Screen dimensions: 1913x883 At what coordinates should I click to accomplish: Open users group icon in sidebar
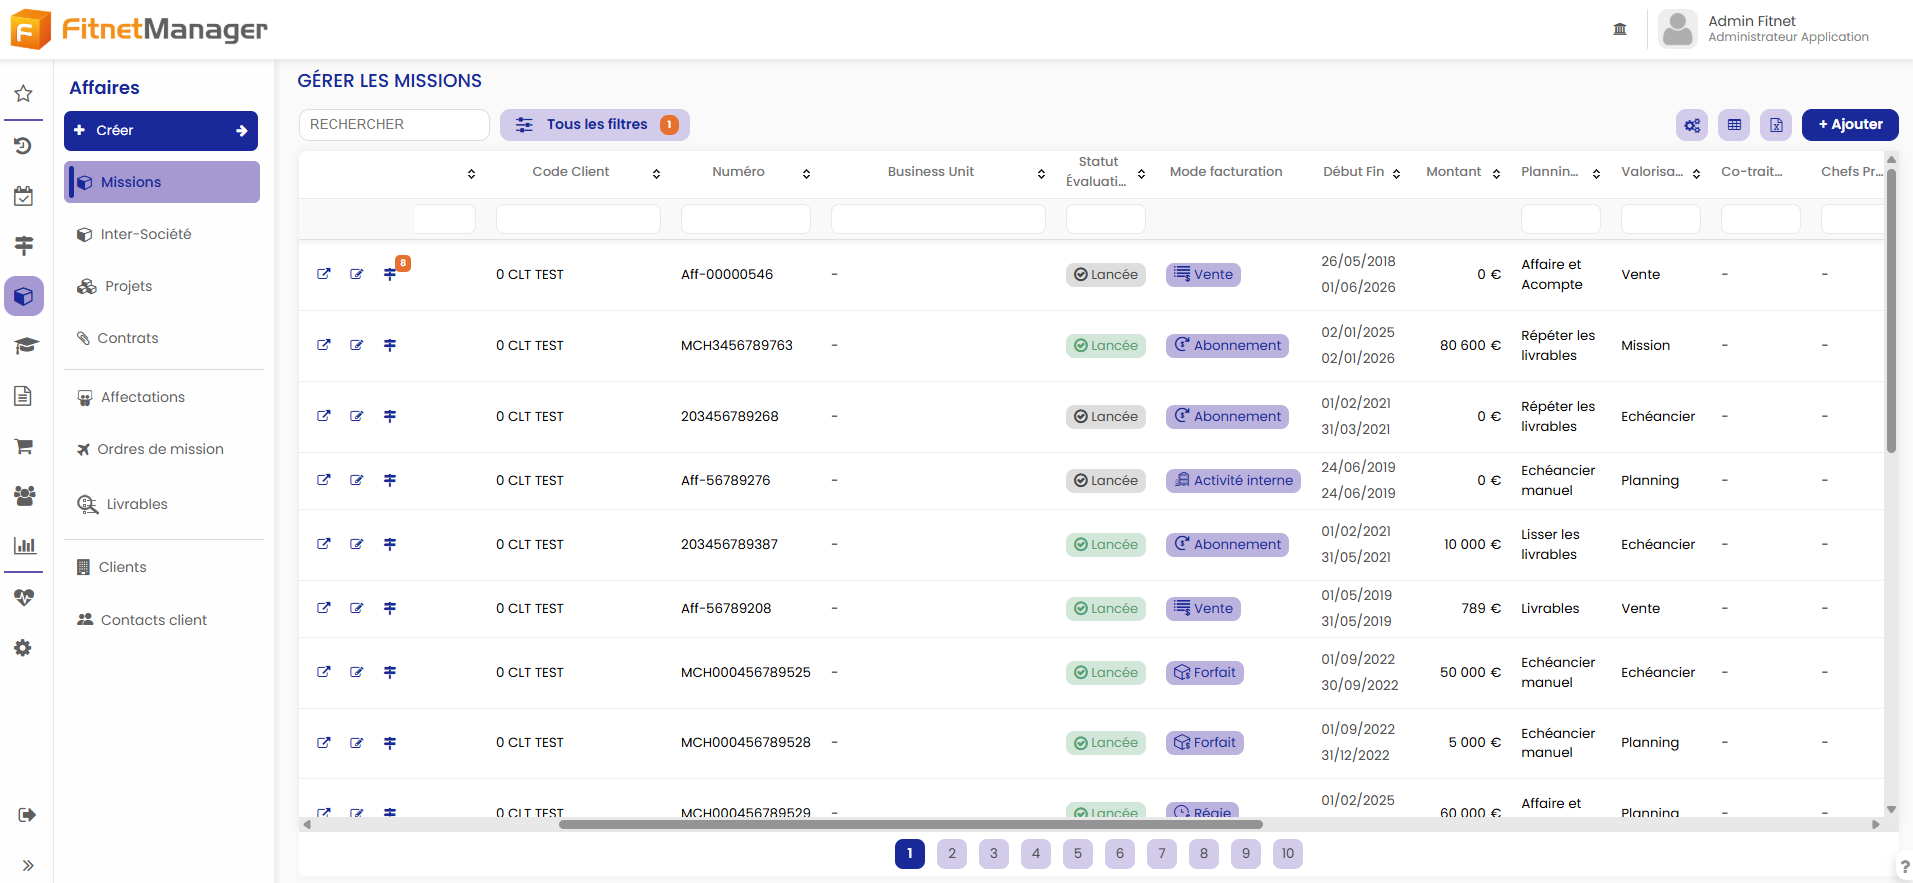(x=24, y=495)
